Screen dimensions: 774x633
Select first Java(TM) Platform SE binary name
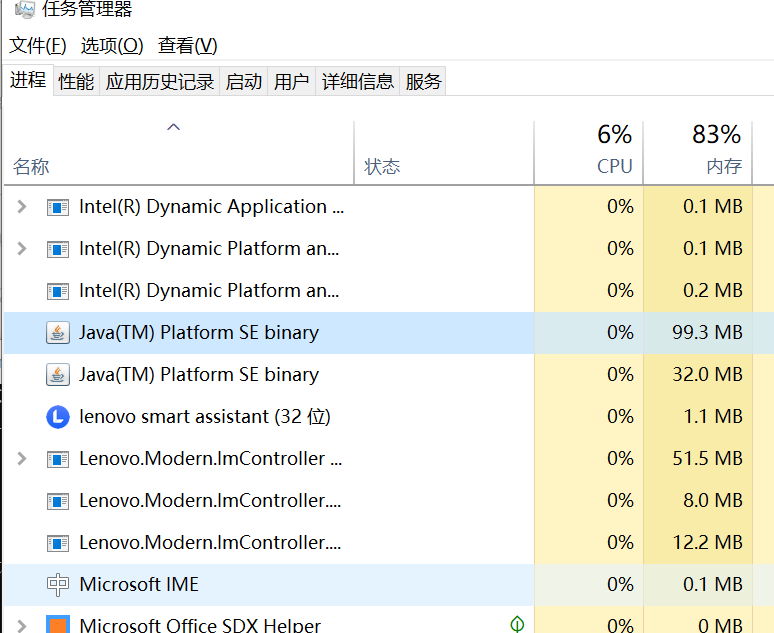pyautogui.click(x=199, y=333)
